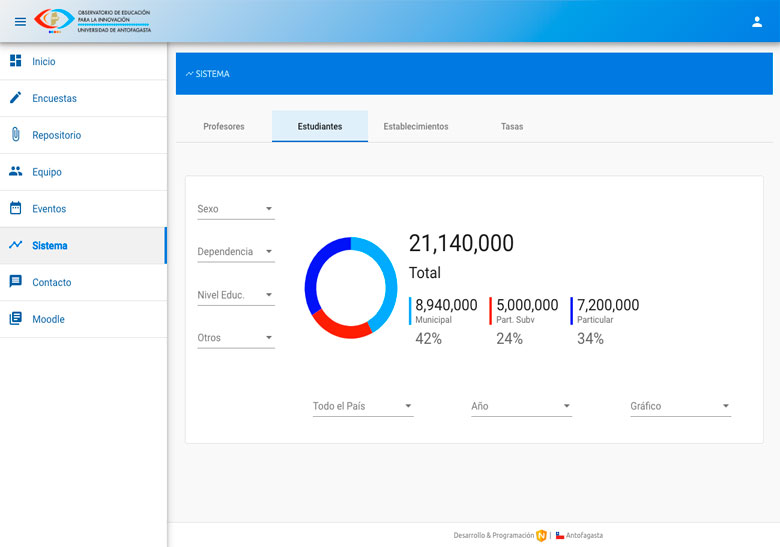Click the dark blue Particular legend bar
Viewport: 780px width, 547px height.
coord(572,311)
